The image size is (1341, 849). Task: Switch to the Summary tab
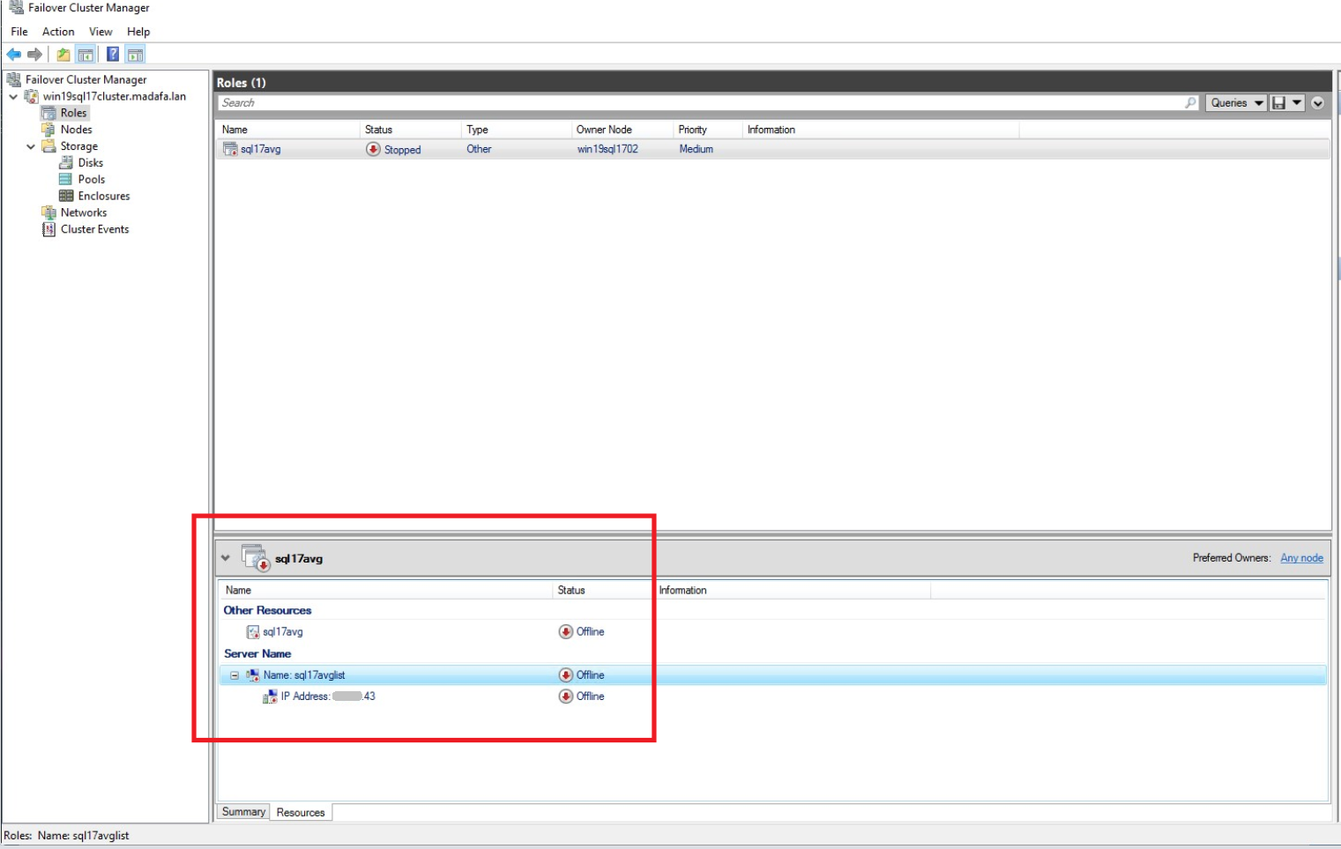[x=243, y=812]
